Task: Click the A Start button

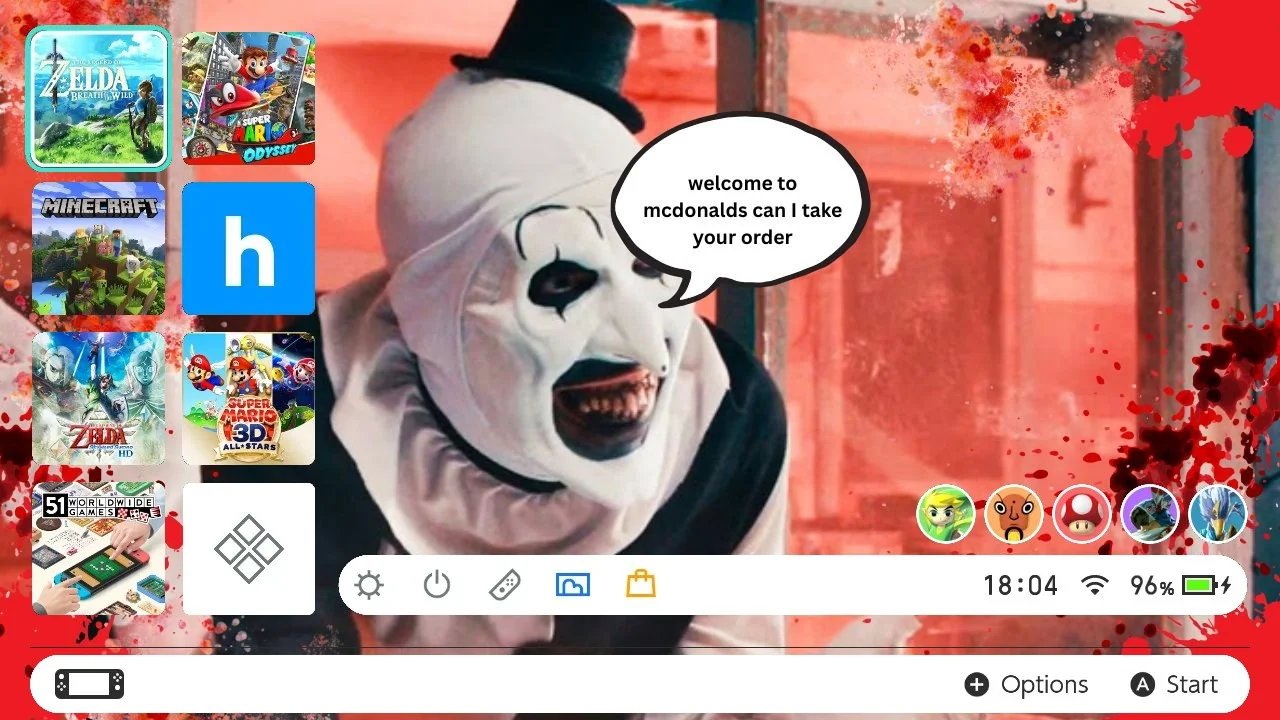Action: click(1174, 684)
